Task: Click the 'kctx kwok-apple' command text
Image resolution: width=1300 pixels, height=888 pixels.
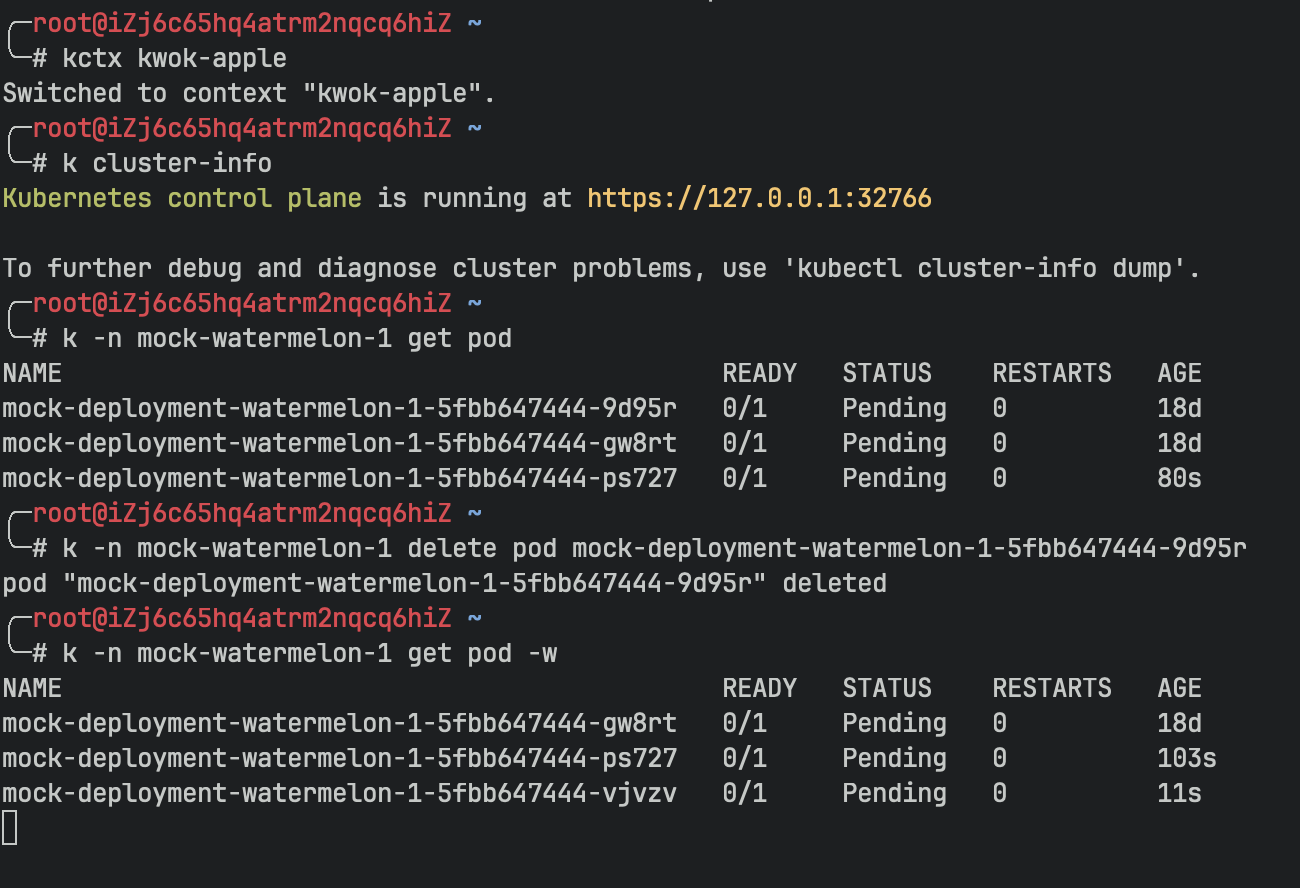Action: (174, 58)
